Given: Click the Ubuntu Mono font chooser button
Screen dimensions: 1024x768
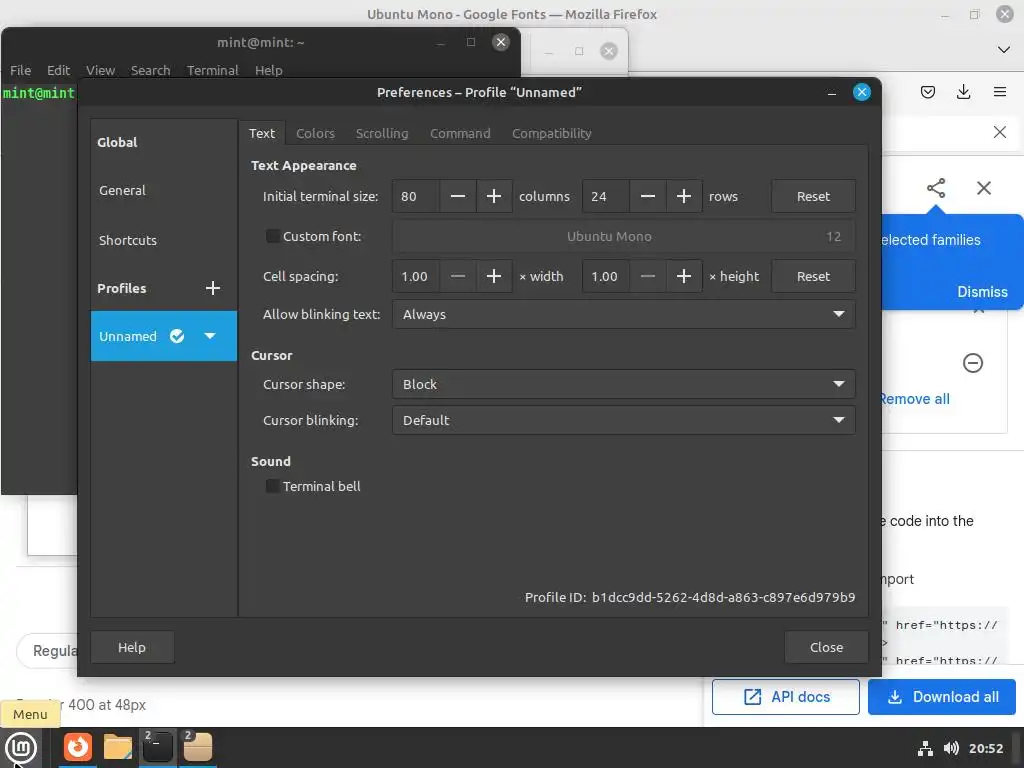Looking at the screenshot, I should tap(624, 236).
